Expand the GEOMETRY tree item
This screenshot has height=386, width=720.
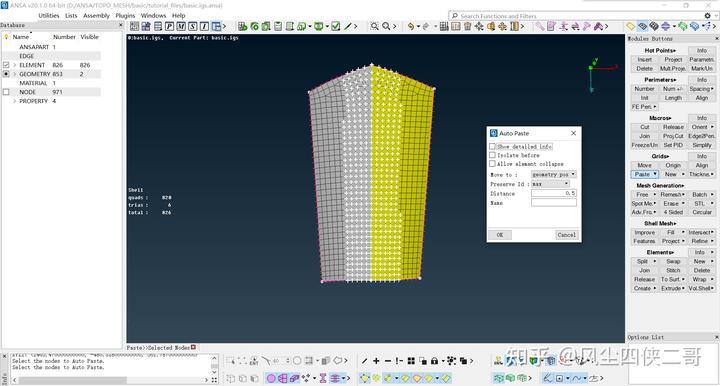pos(14,74)
